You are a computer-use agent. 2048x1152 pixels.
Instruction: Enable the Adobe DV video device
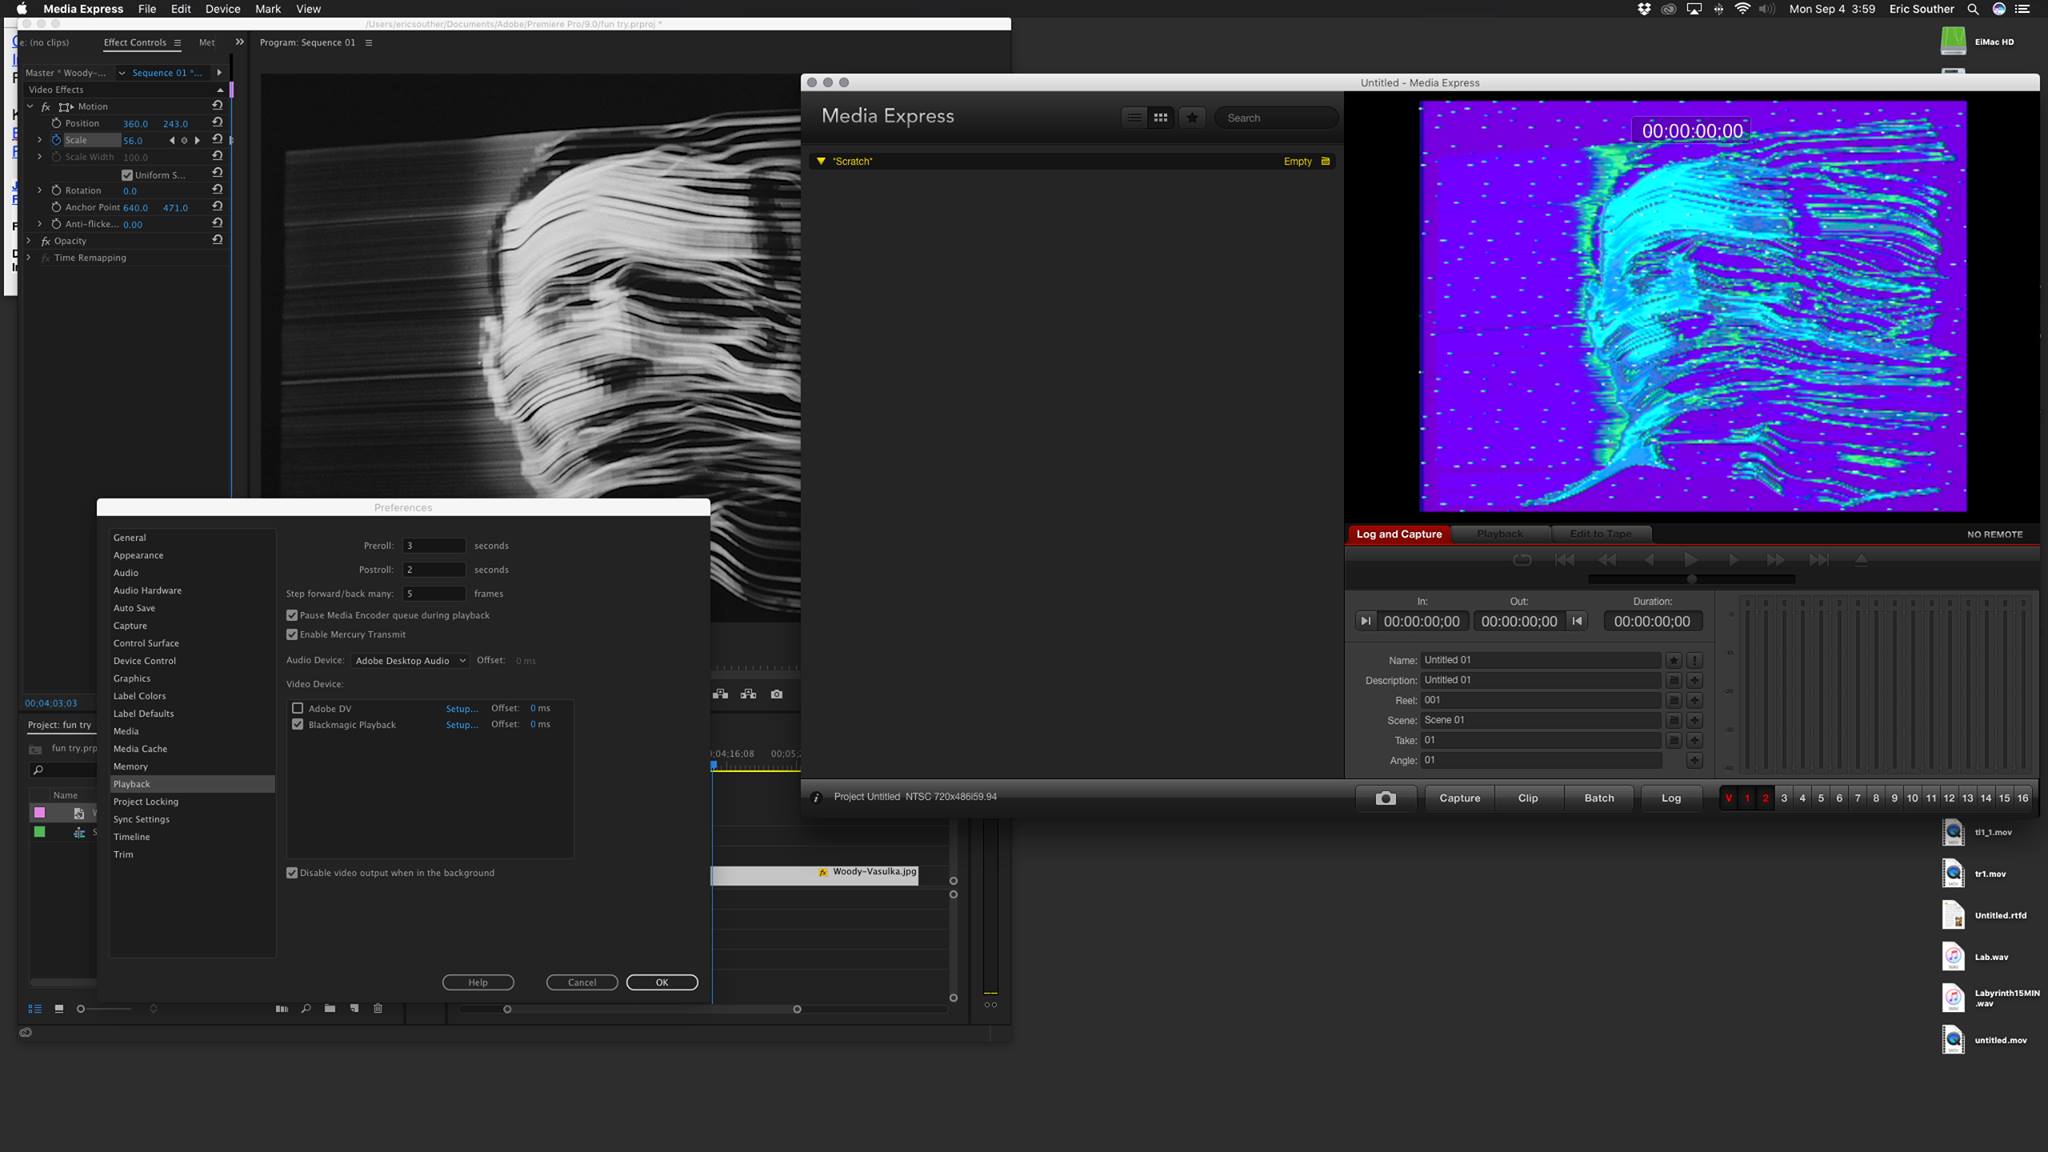297,708
